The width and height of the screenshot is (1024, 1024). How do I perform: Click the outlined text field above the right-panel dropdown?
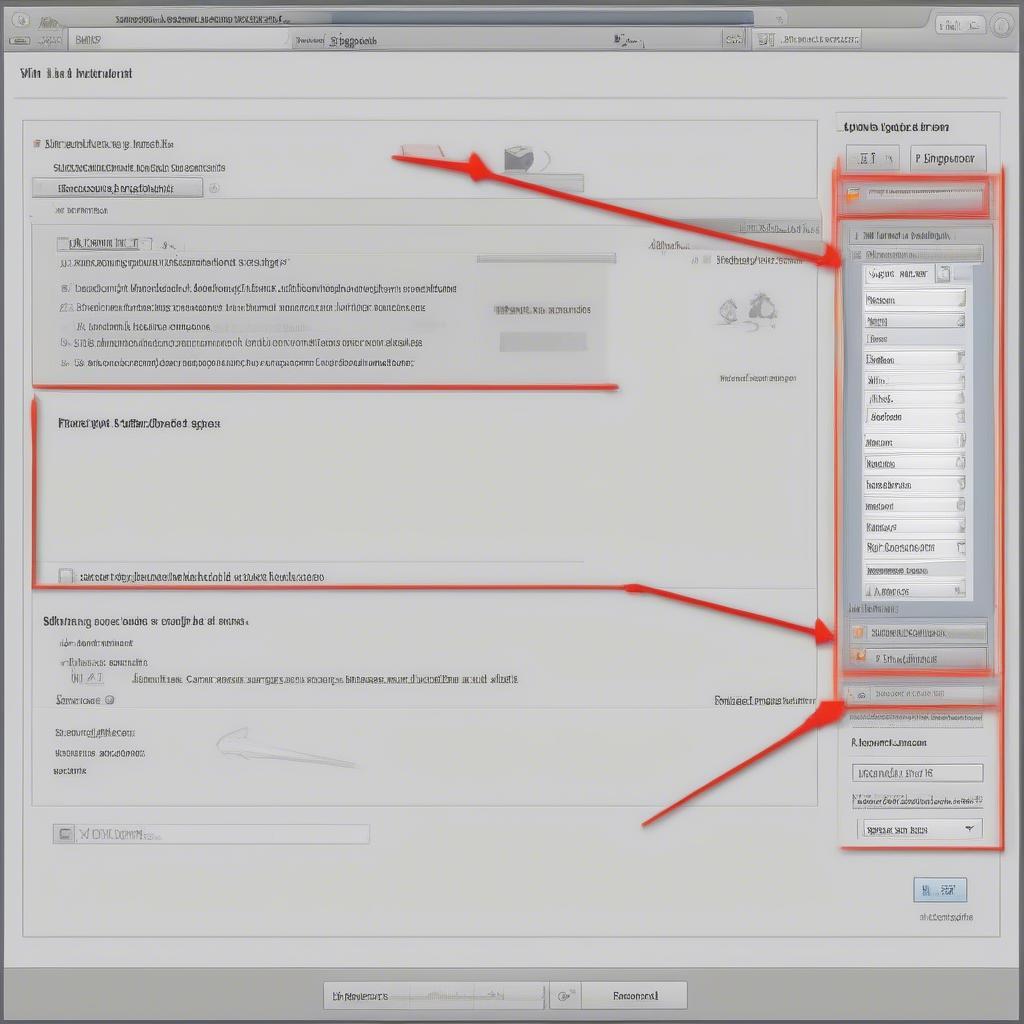pyautogui.click(x=917, y=773)
